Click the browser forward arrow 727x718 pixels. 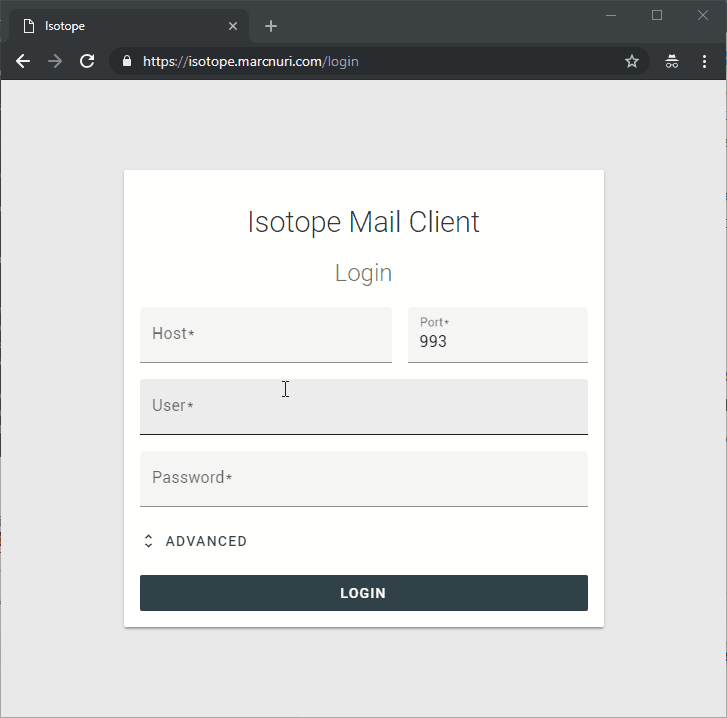pyautogui.click(x=55, y=61)
